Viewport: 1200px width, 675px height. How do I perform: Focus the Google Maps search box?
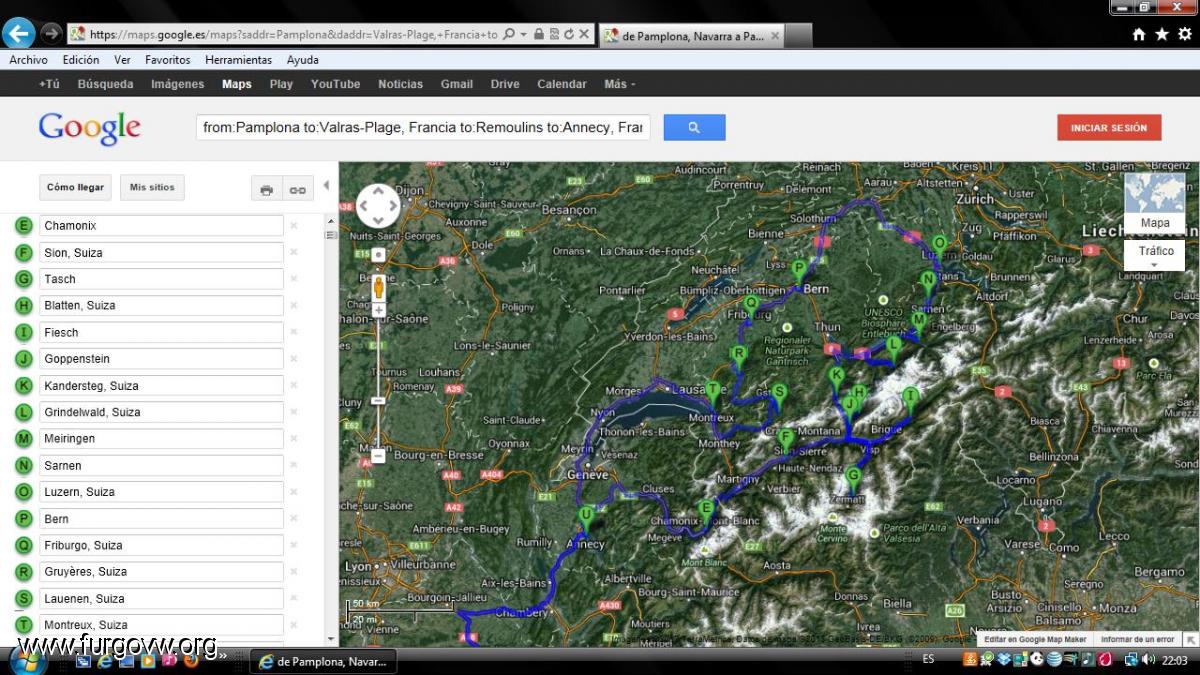(424, 128)
